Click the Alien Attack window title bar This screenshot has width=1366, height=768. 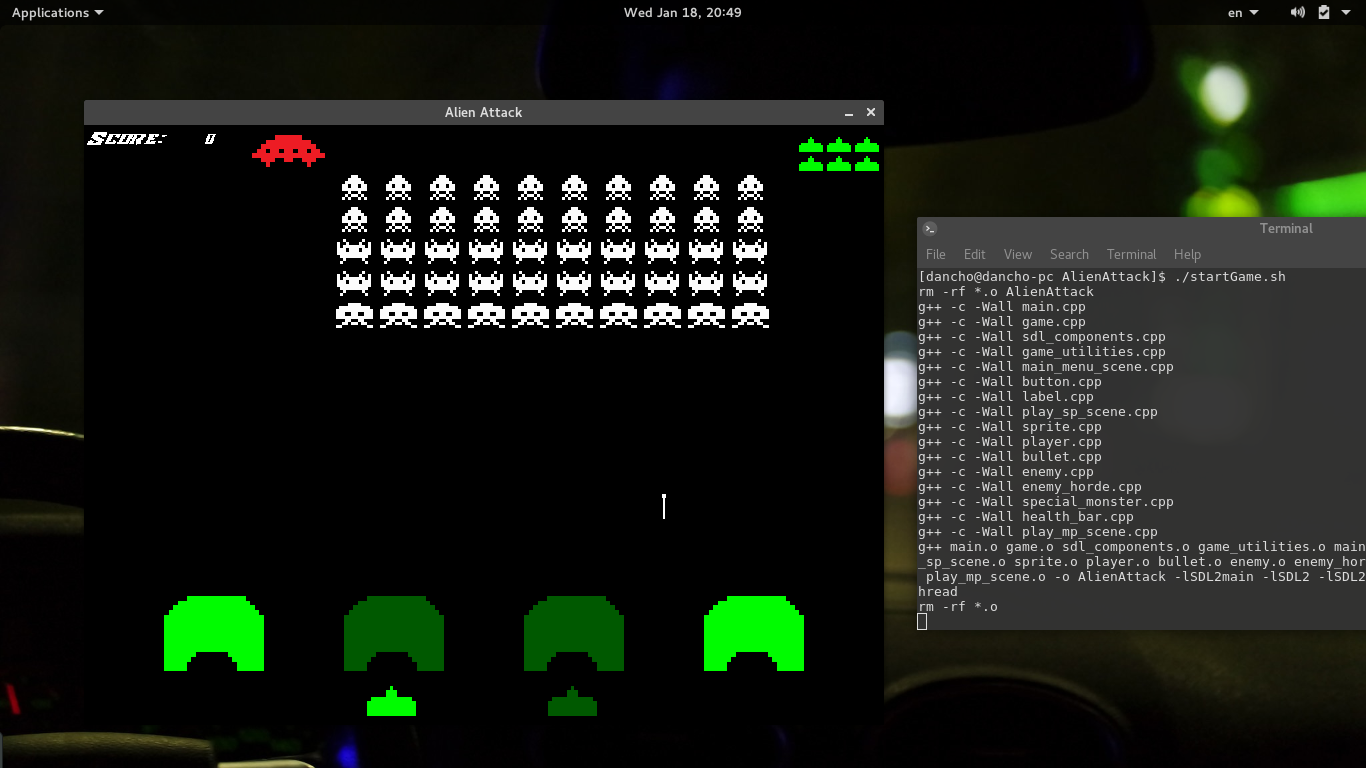(x=483, y=112)
